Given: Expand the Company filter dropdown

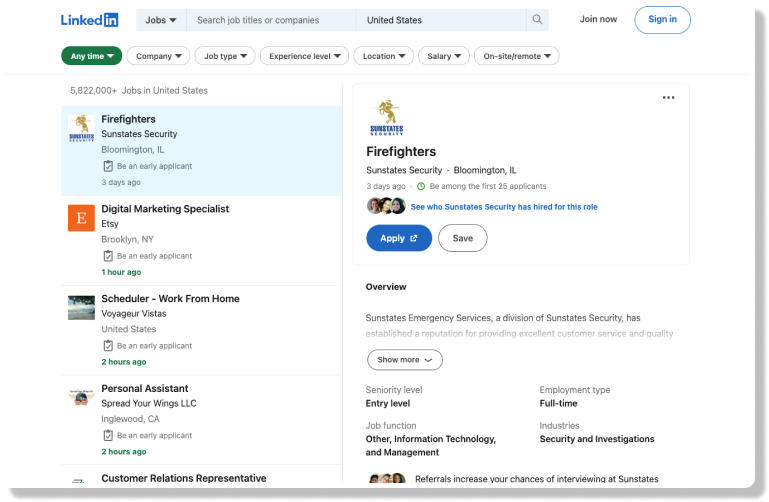Looking at the screenshot, I should (x=158, y=56).
